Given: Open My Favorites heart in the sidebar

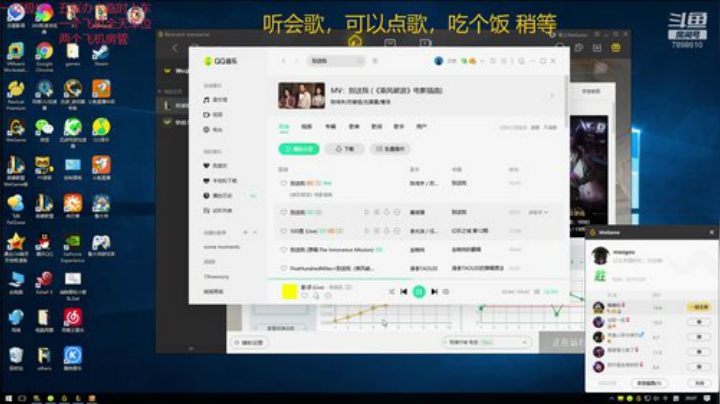Looking at the screenshot, I should pyautogui.click(x=215, y=166).
